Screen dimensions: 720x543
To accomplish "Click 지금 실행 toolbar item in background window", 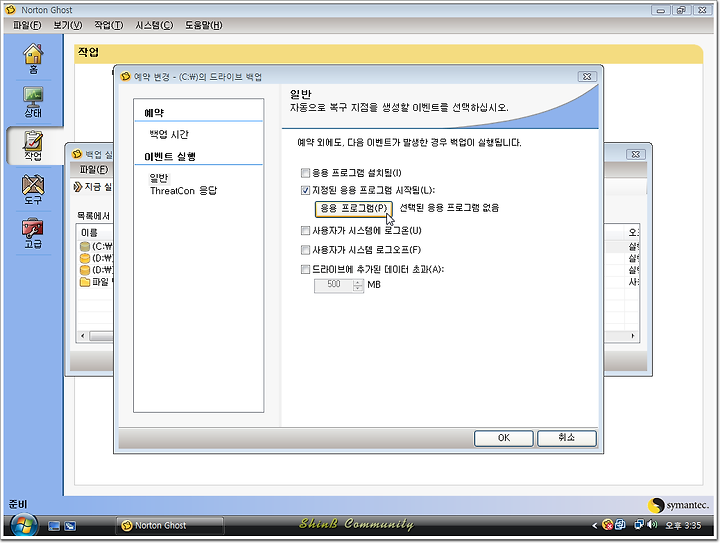I will 93,187.
